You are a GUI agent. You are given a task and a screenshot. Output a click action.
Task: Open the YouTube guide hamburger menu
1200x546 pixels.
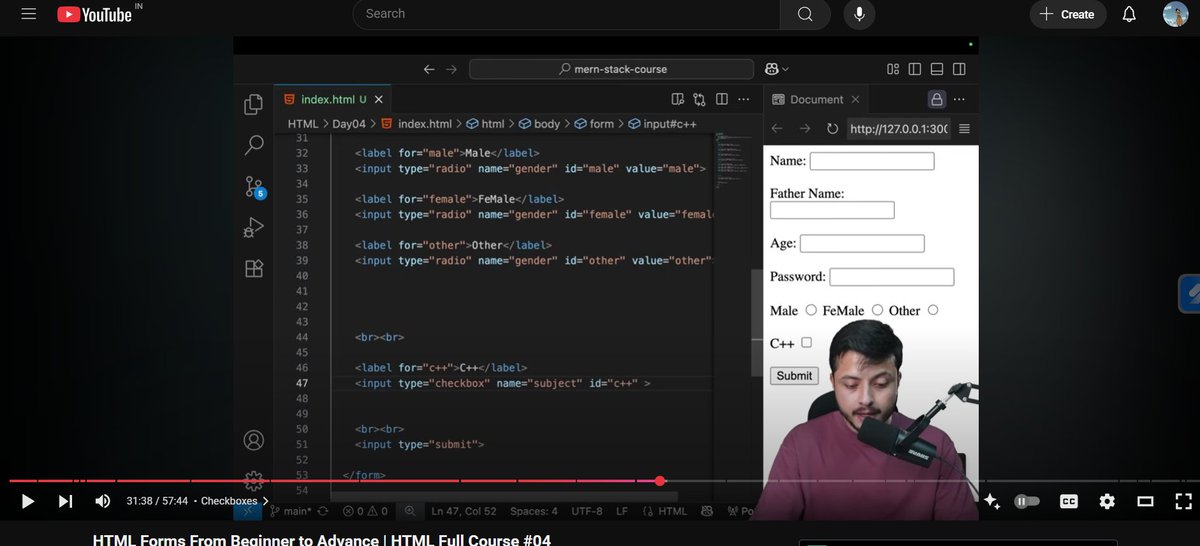28,14
